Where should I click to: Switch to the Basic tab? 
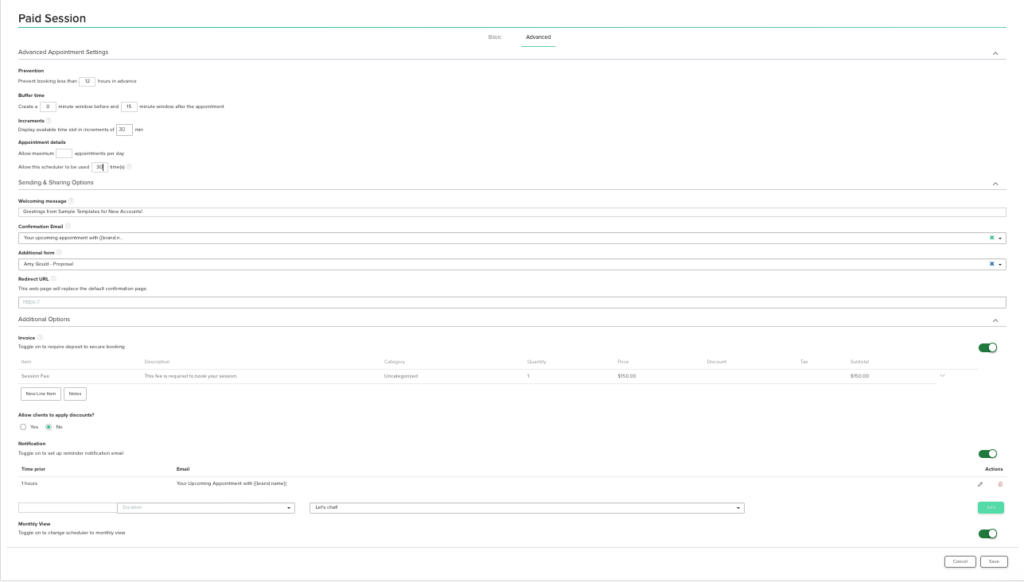pos(495,37)
